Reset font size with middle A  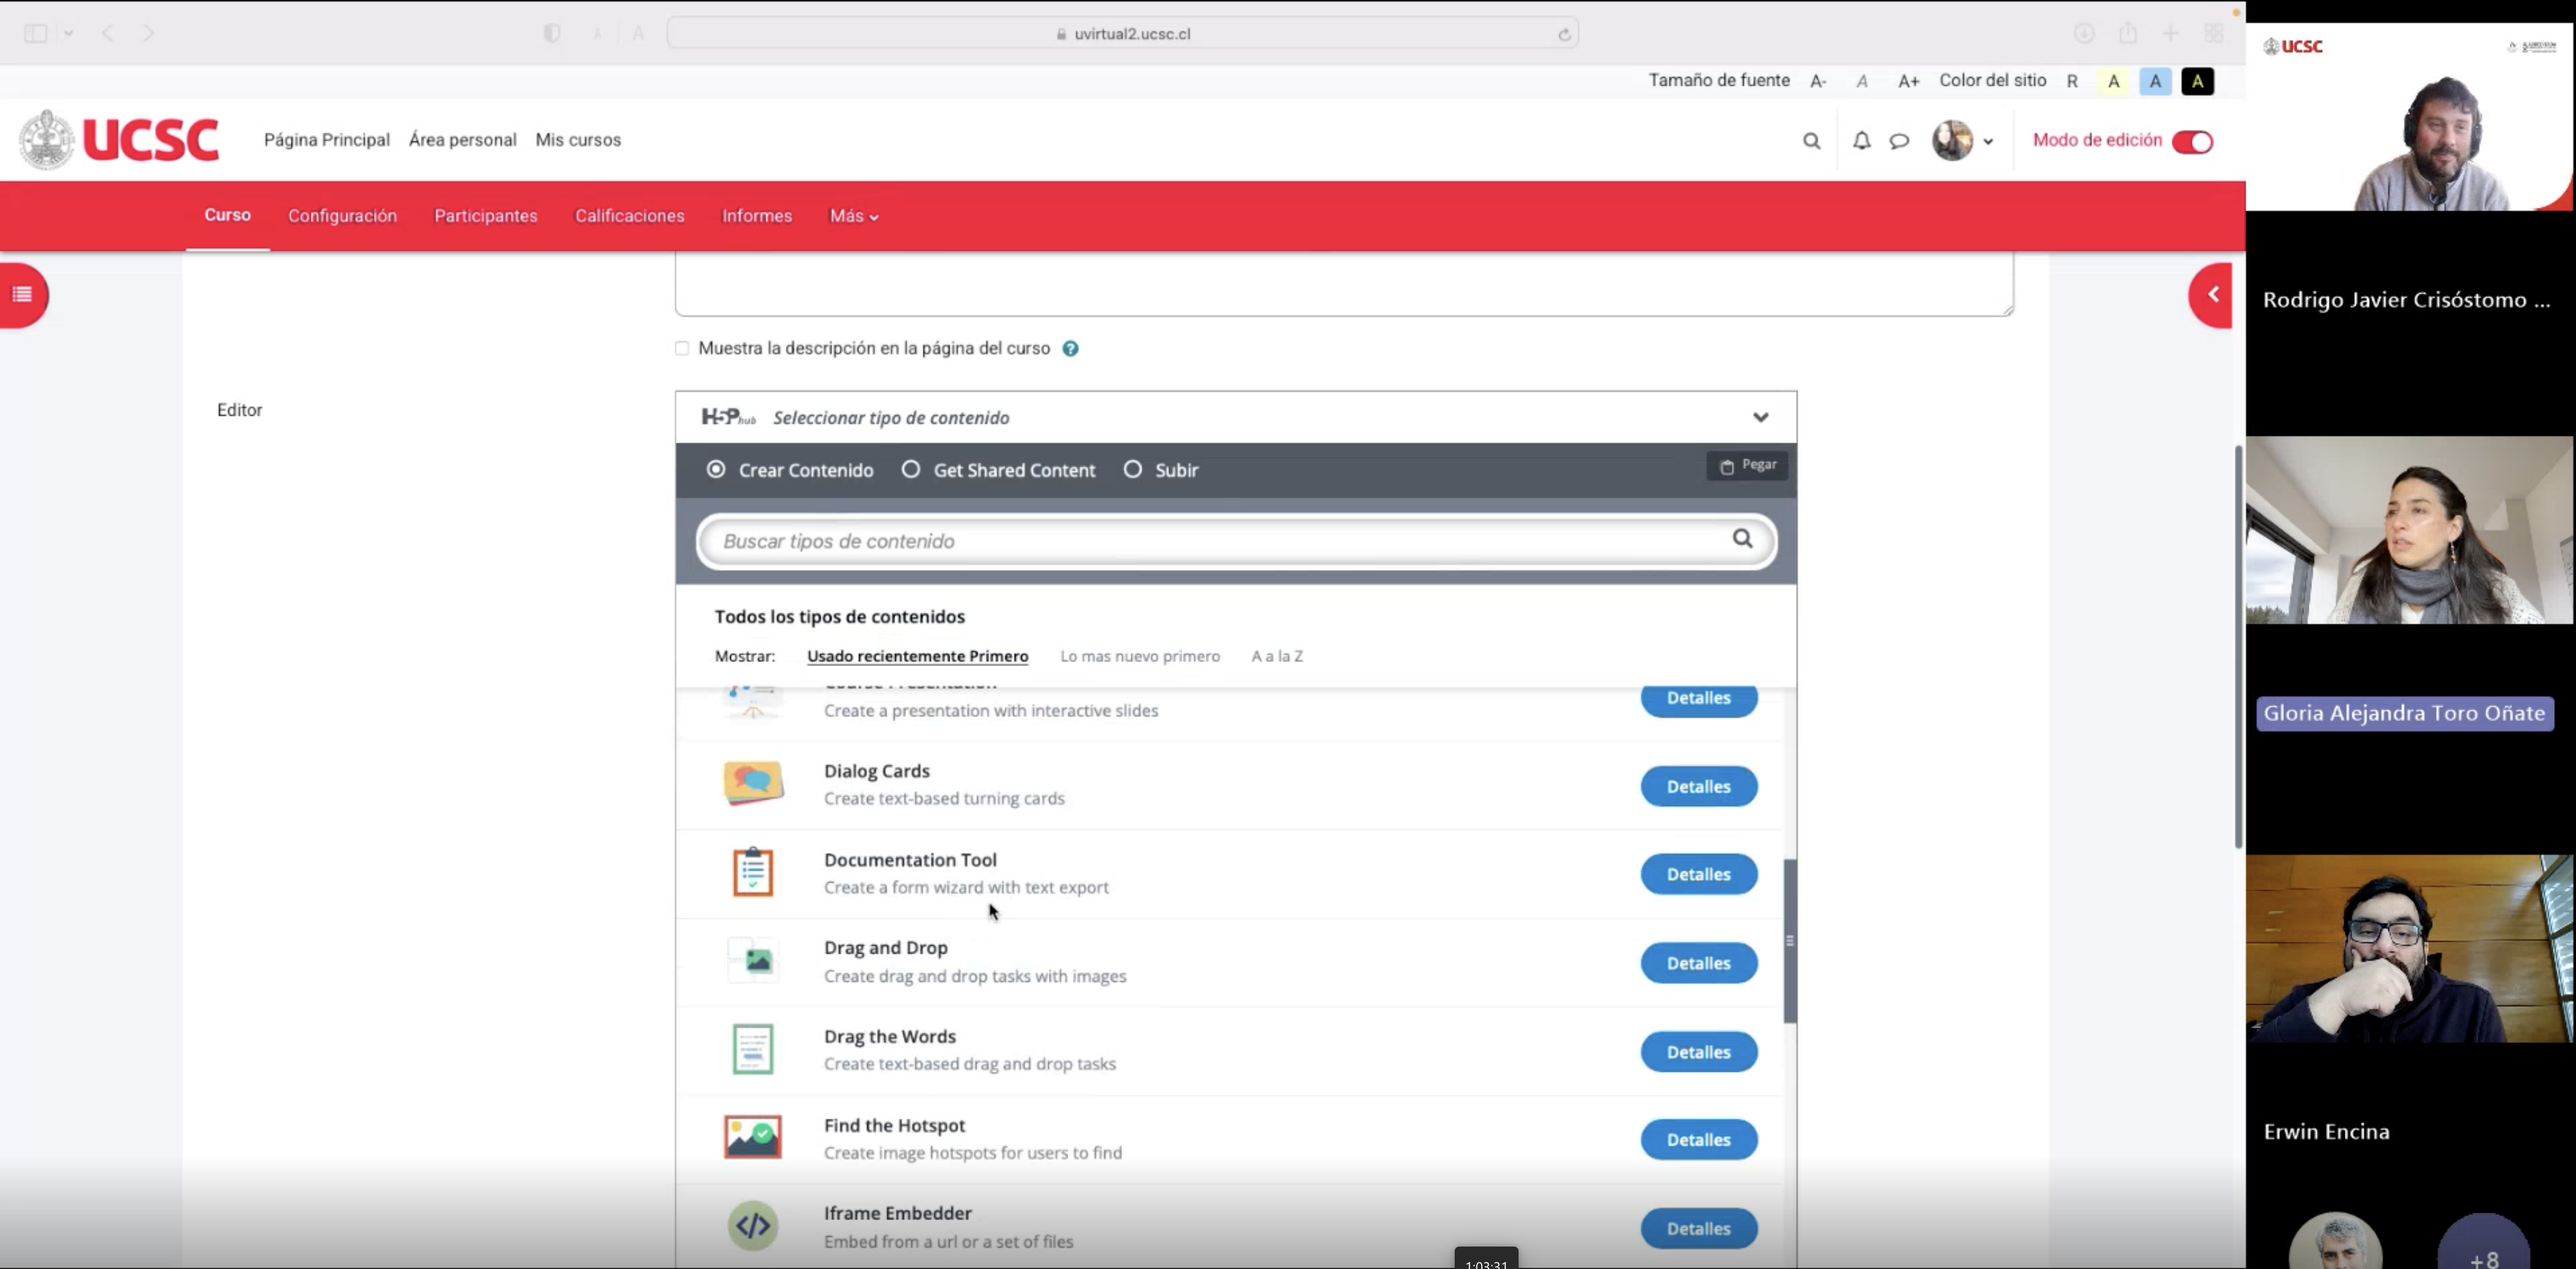[x=1861, y=81]
